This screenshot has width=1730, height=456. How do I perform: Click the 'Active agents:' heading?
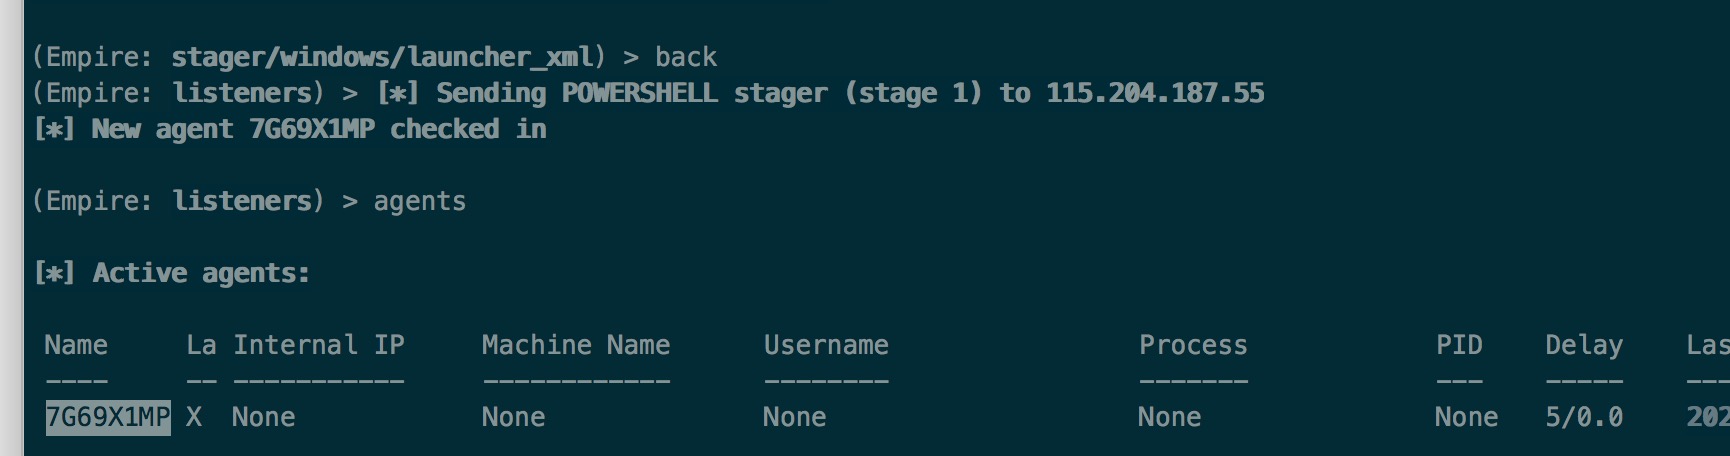201,273
